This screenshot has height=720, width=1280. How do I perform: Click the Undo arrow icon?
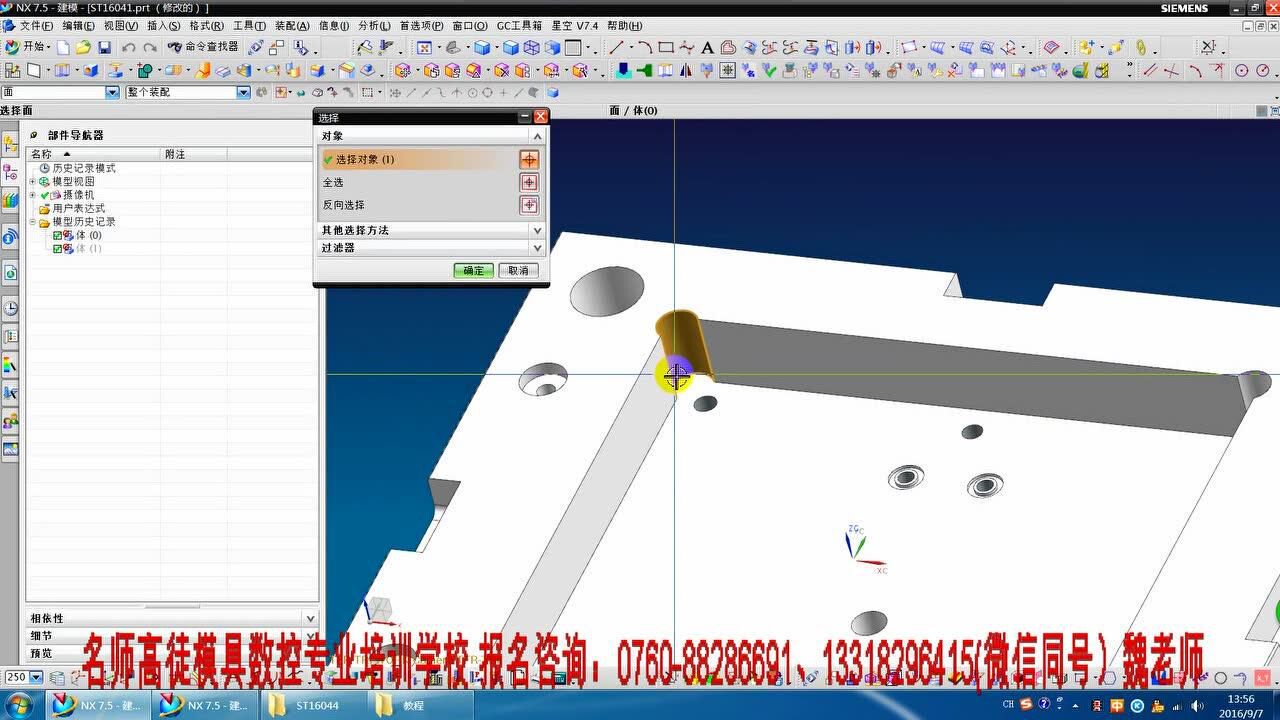[129, 47]
